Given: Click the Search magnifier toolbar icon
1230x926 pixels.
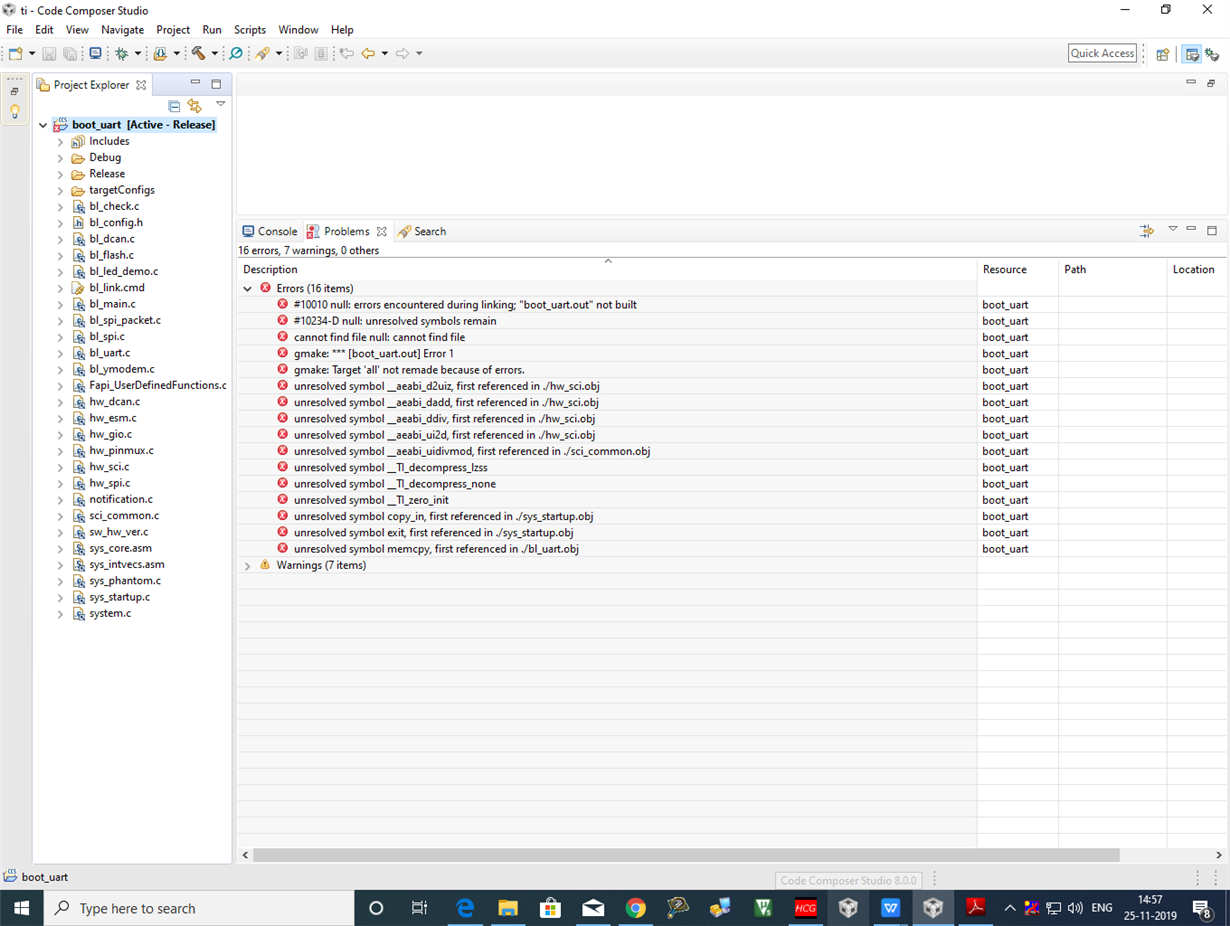Looking at the screenshot, I should point(236,53).
